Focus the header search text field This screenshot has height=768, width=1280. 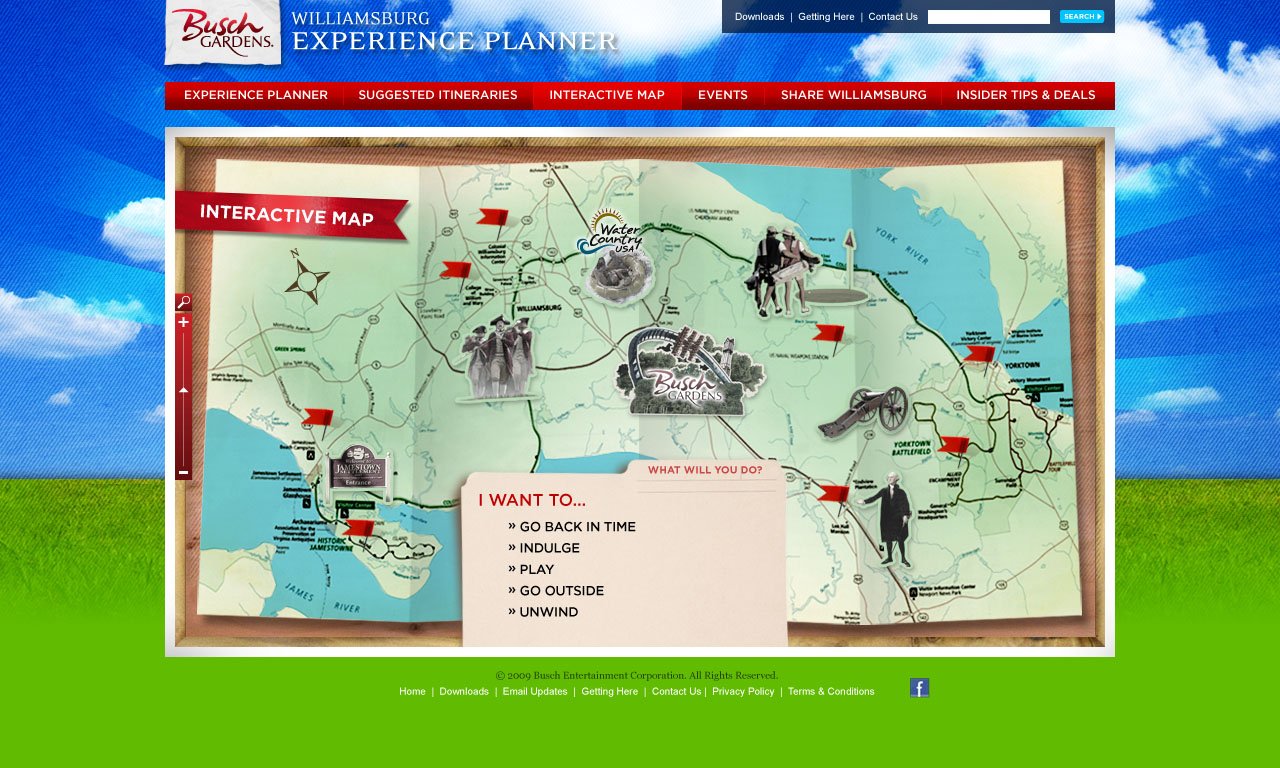point(989,17)
